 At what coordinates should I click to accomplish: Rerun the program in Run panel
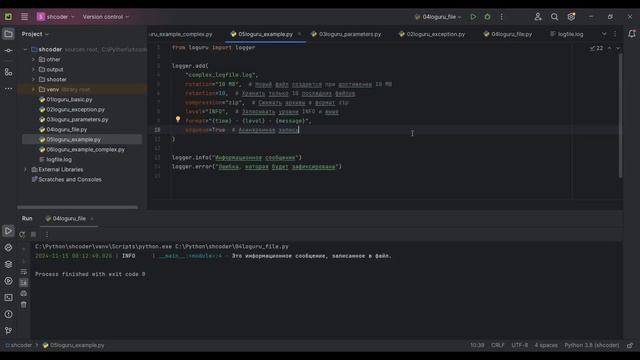22,234
